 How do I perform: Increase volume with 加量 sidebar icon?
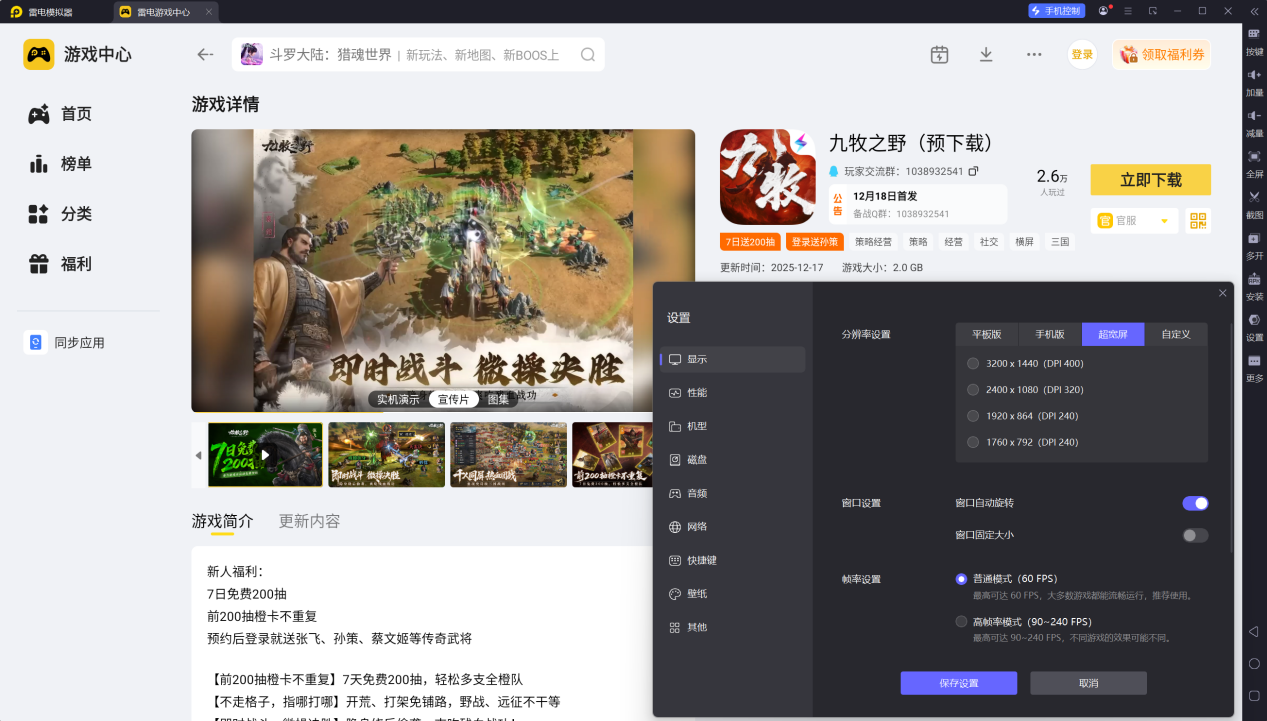pos(1254,81)
